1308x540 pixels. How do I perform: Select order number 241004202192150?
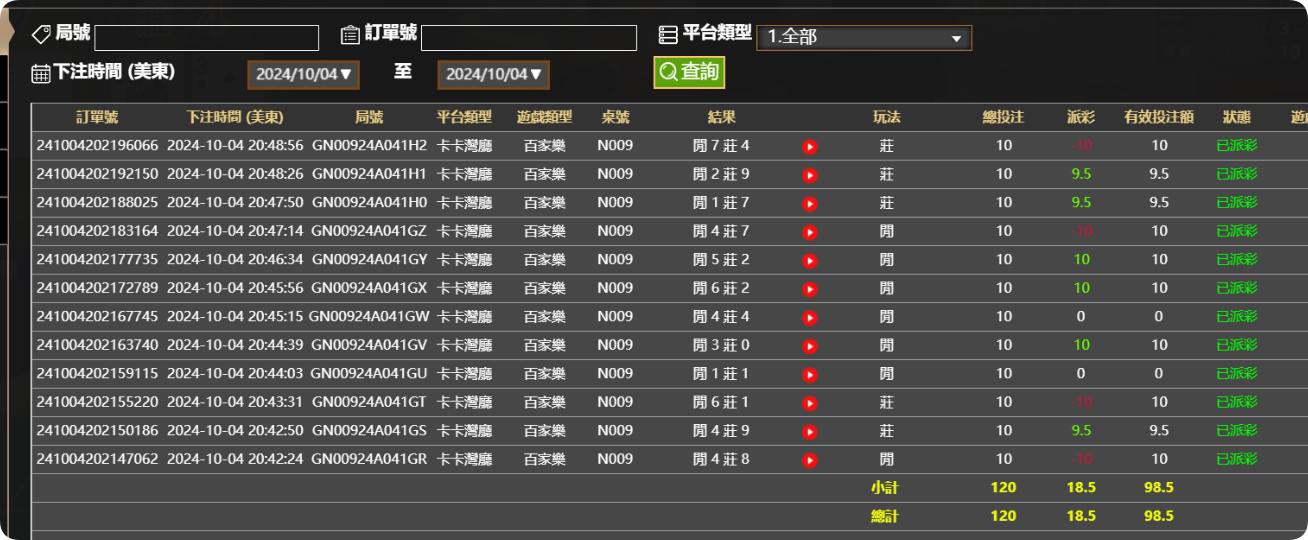97,174
